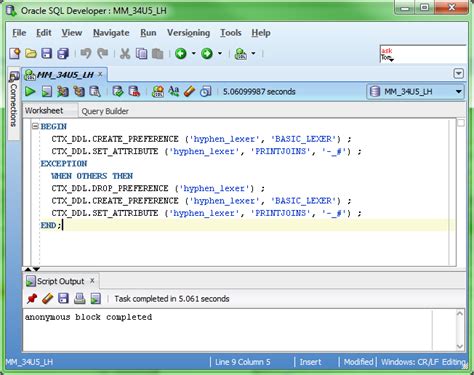Screen dimensions: 474x375
Task: Click the Ask Tom search field
Action: [423, 54]
